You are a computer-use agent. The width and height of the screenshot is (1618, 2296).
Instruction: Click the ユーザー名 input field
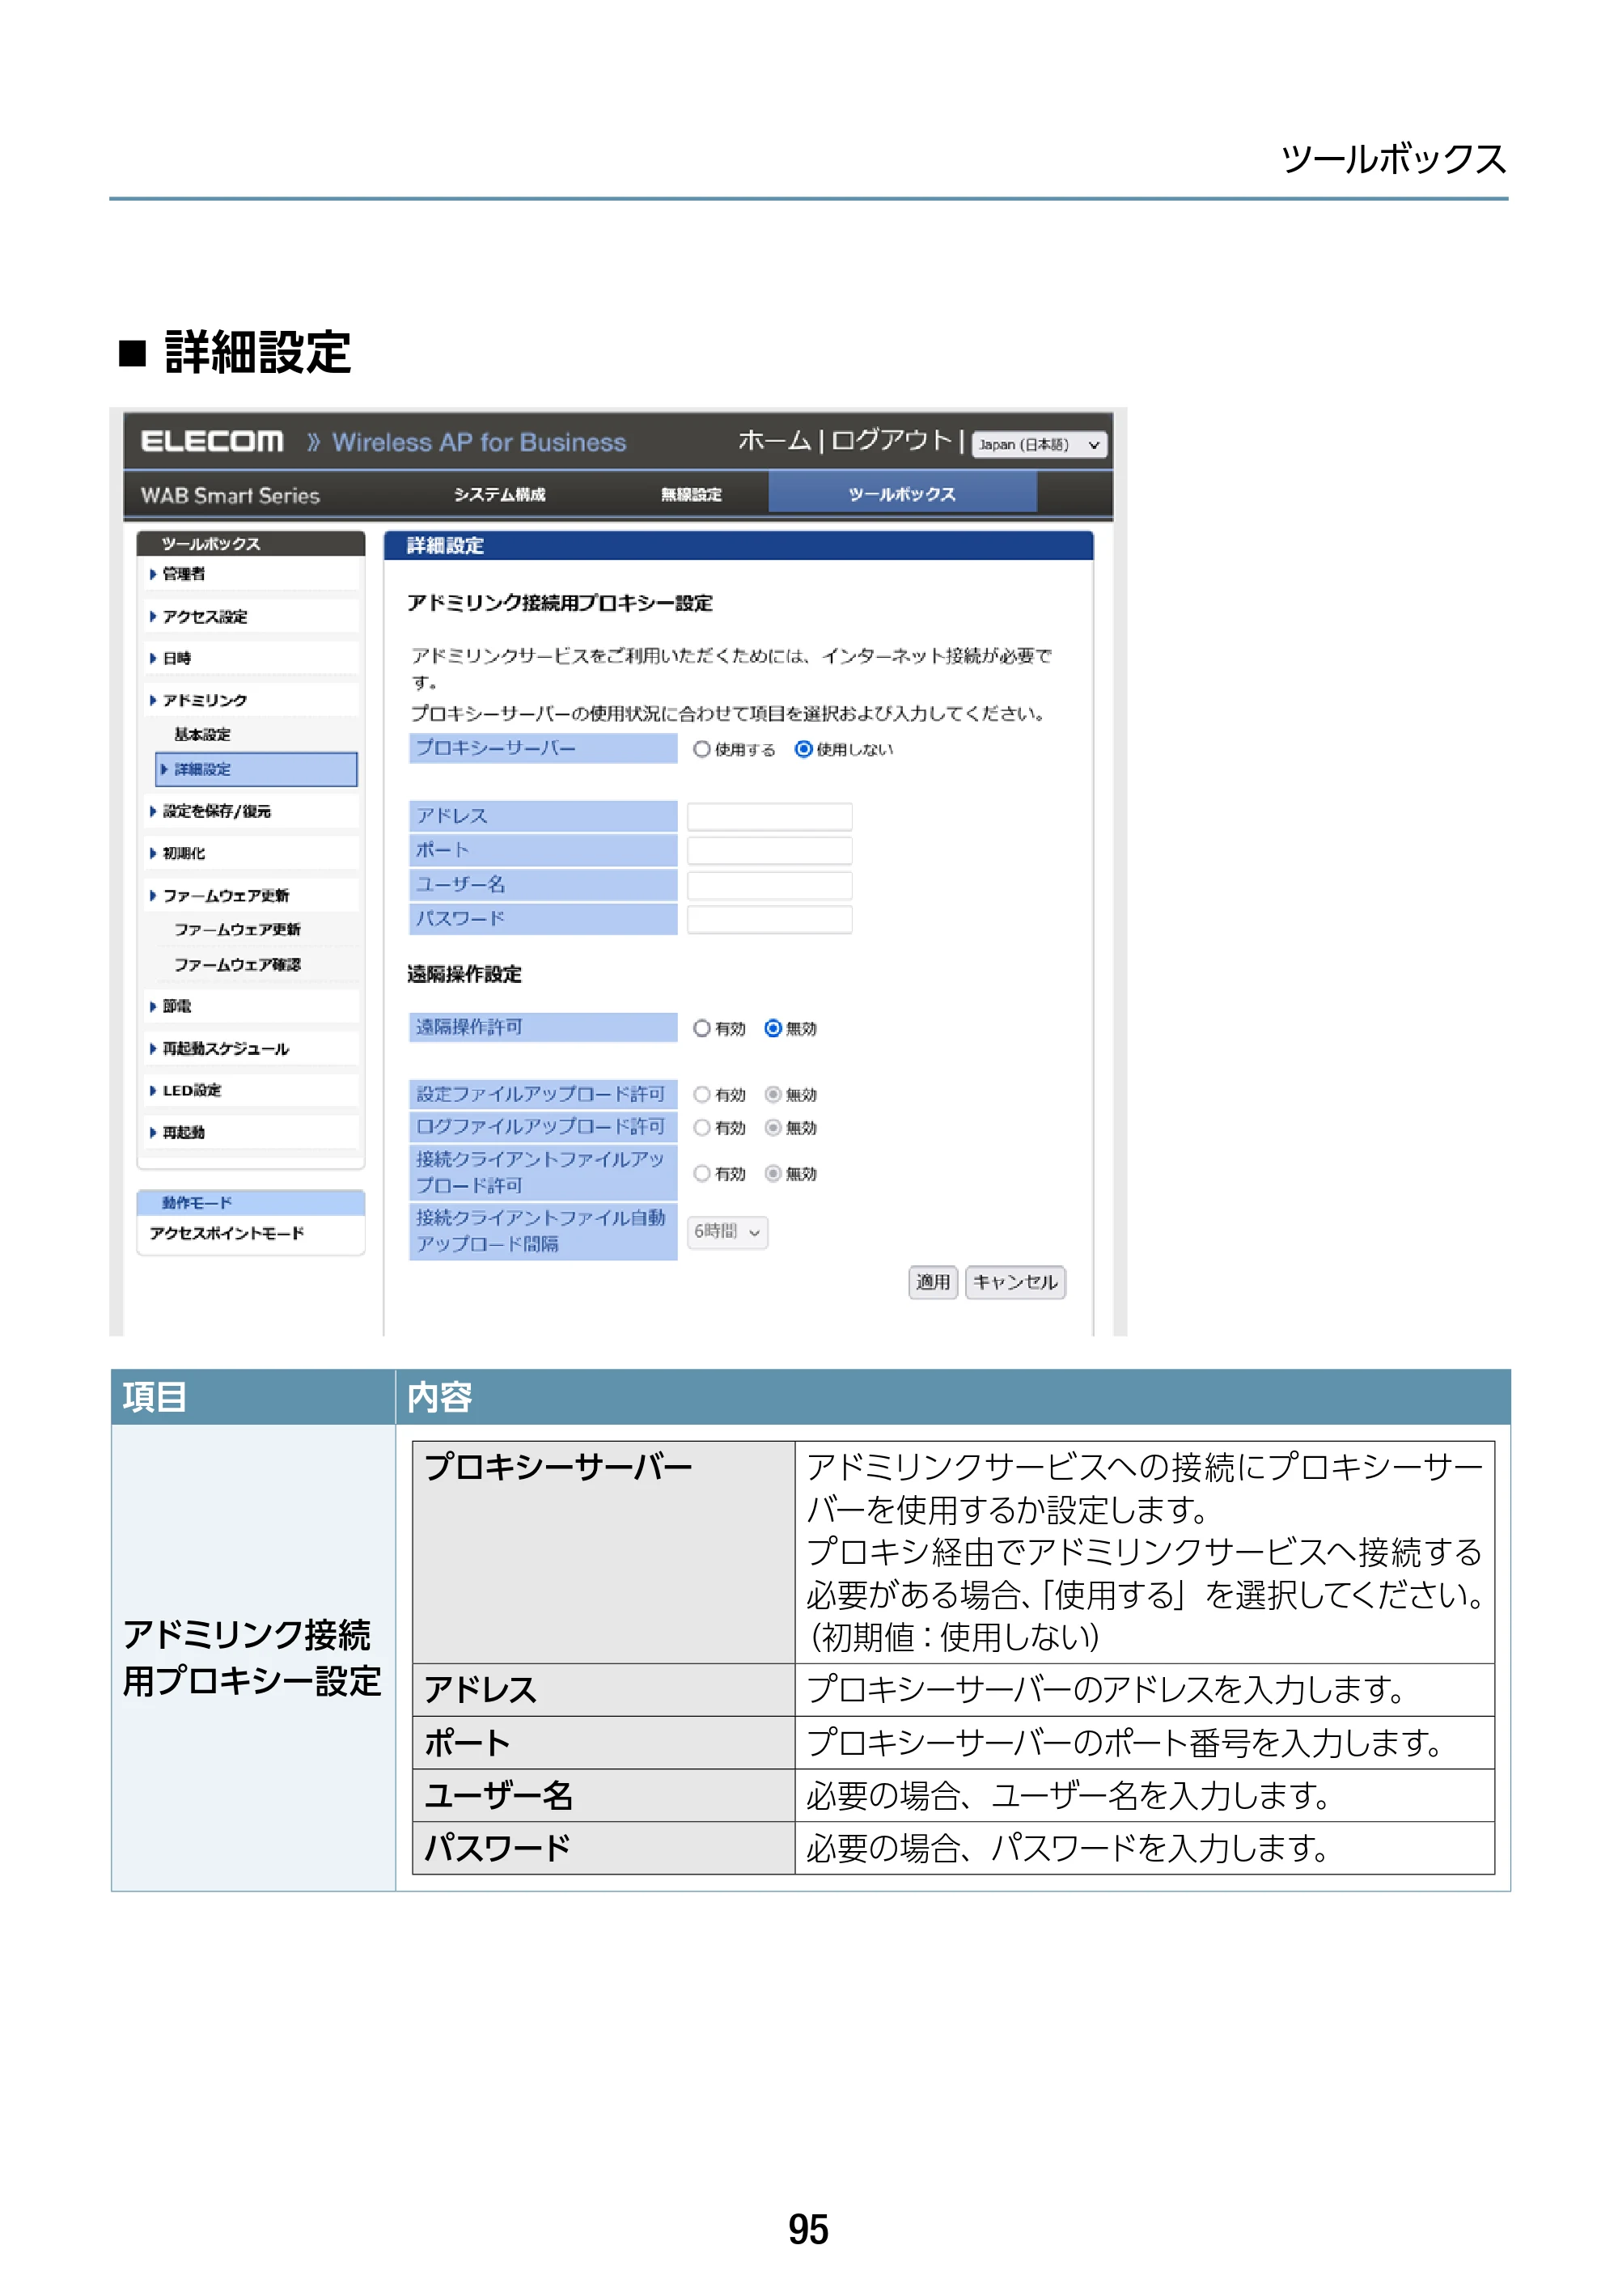click(x=769, y=885)
